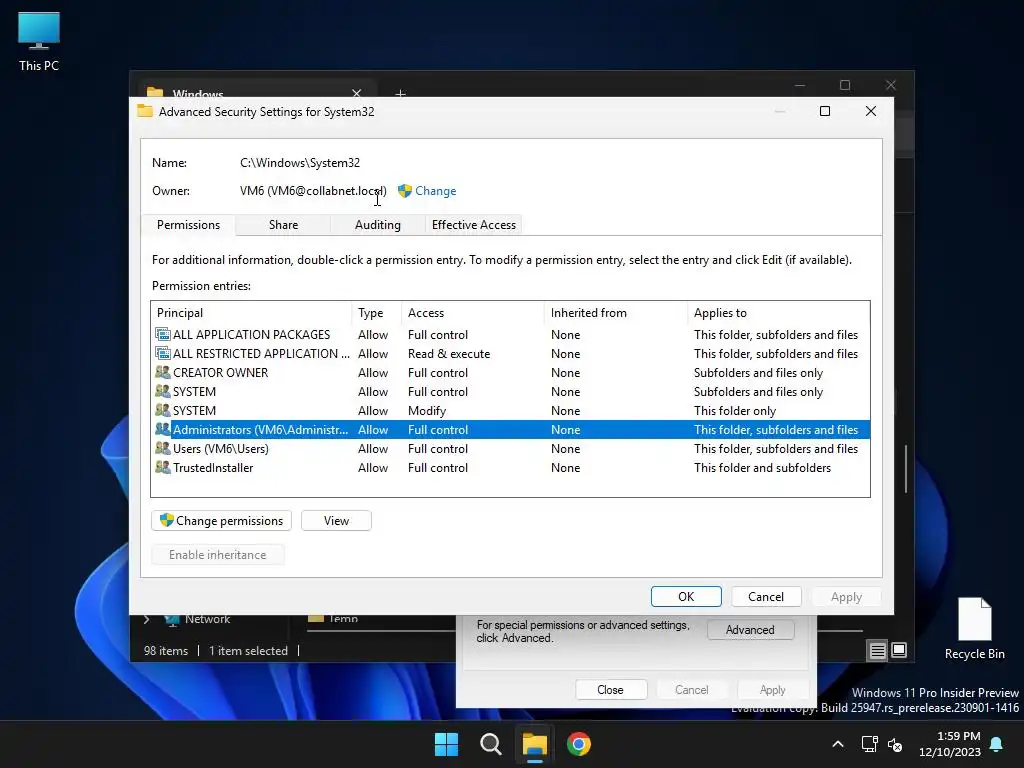Open the muted volume tray icon
1024x768 pixels.
tap(895, 744)
